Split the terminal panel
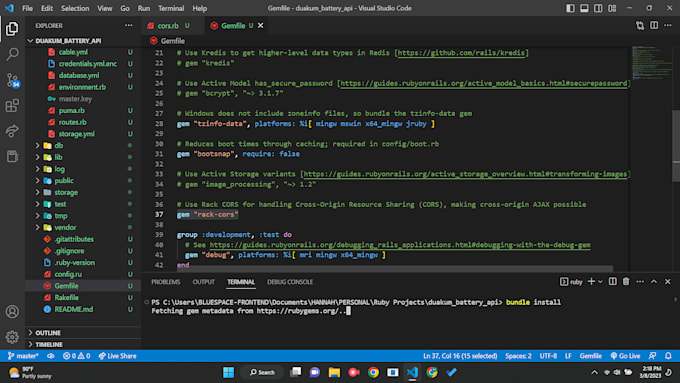The image size is (680, 383). pyautogui.click(x=612, y=282)
